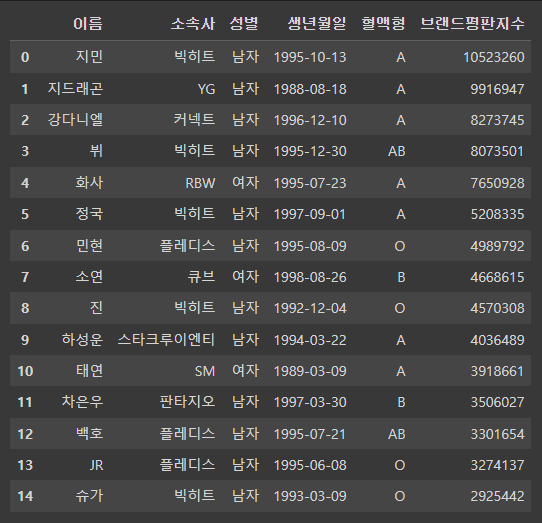Select the name cell 슈가
Viewport: 542px width, 523px height.
tap(89, 496)
